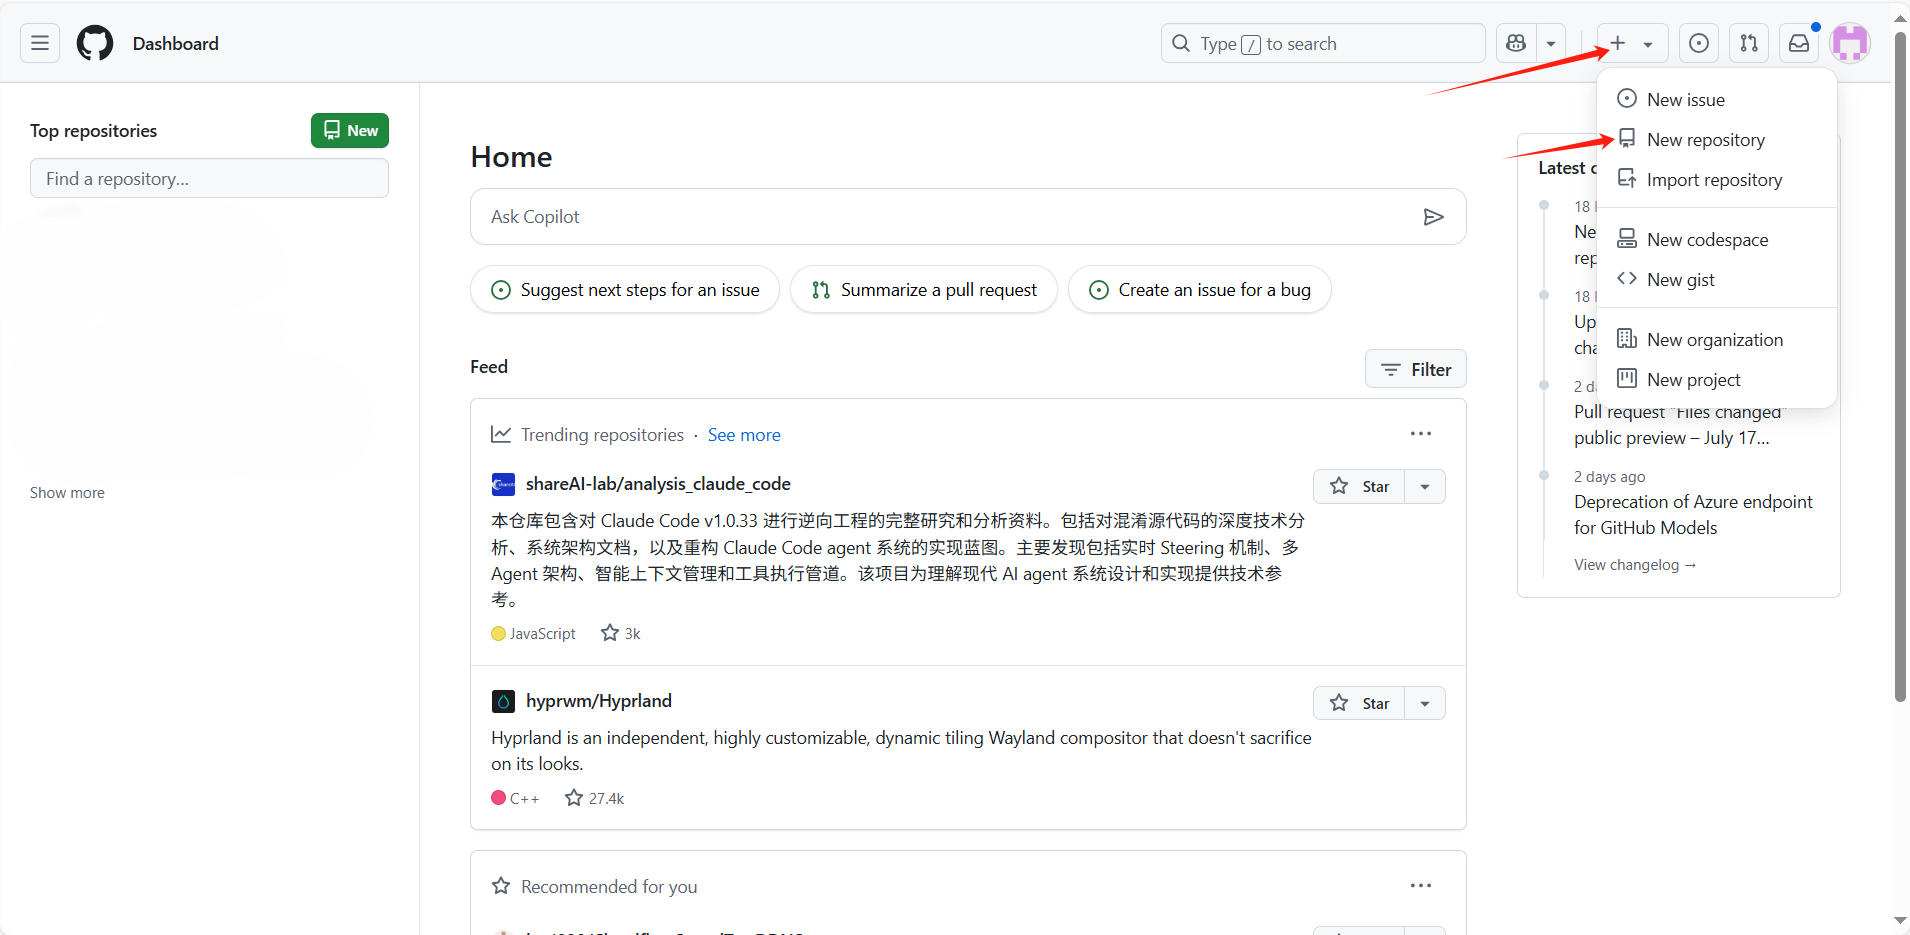The image size is (1910, 935).
Task: Expand the Copilot dropdown arrow
Action: [x=1550, y=43]
